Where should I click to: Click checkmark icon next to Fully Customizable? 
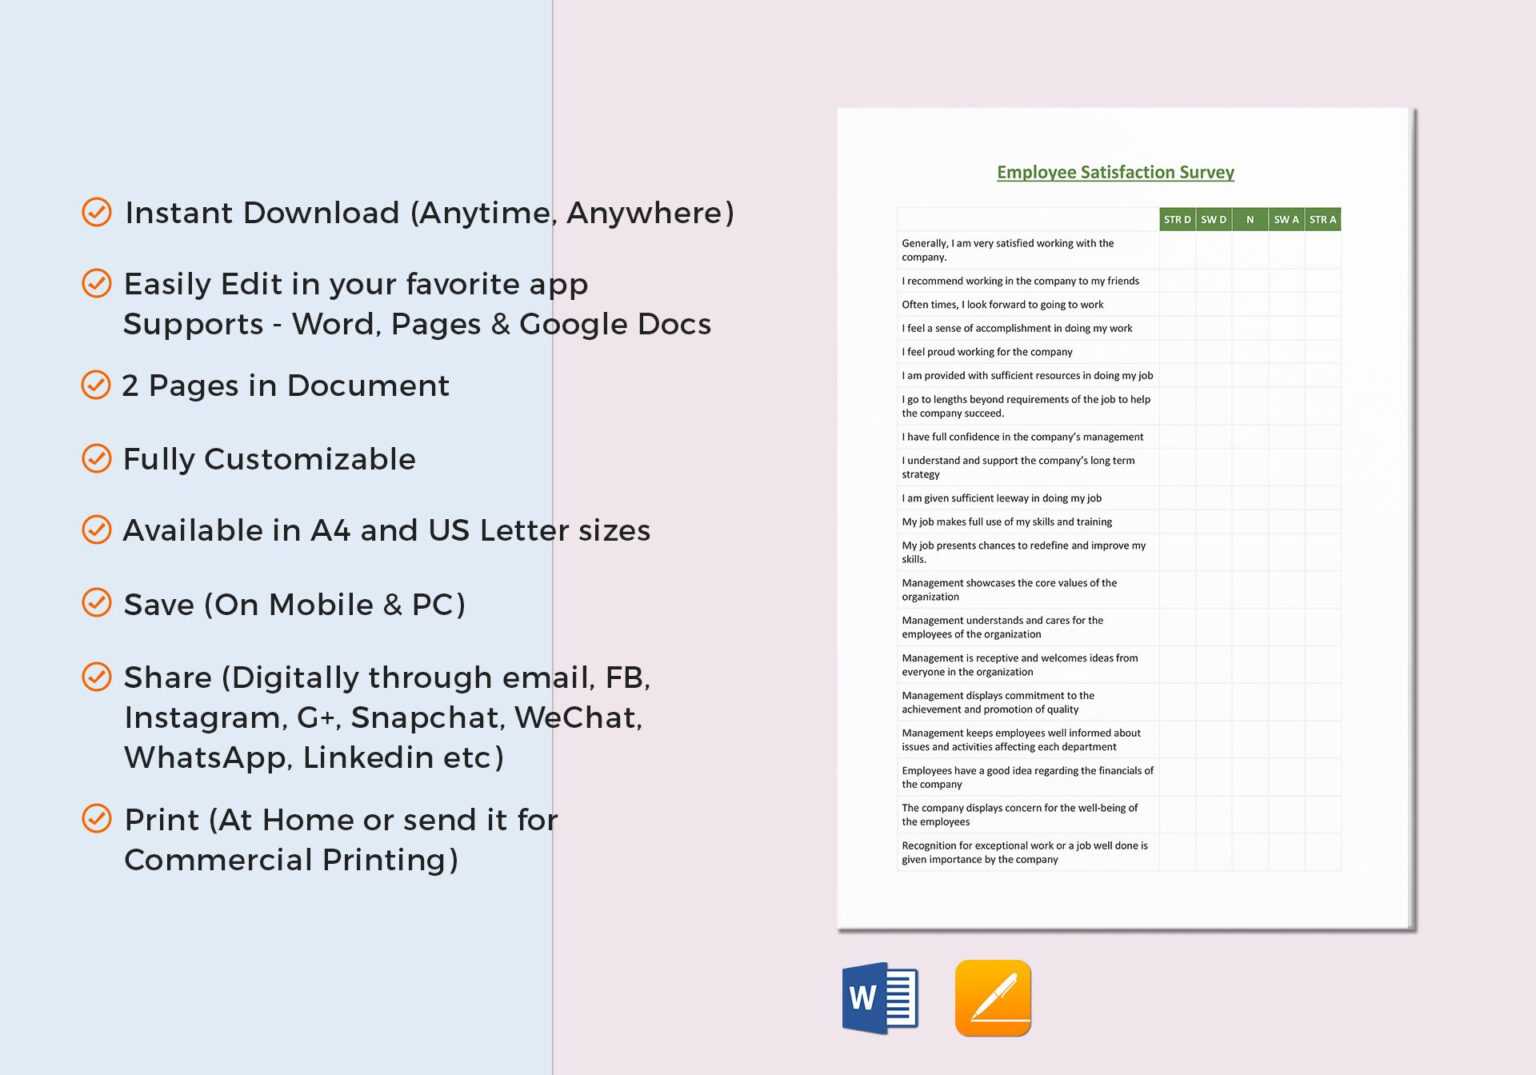(95, 458)
